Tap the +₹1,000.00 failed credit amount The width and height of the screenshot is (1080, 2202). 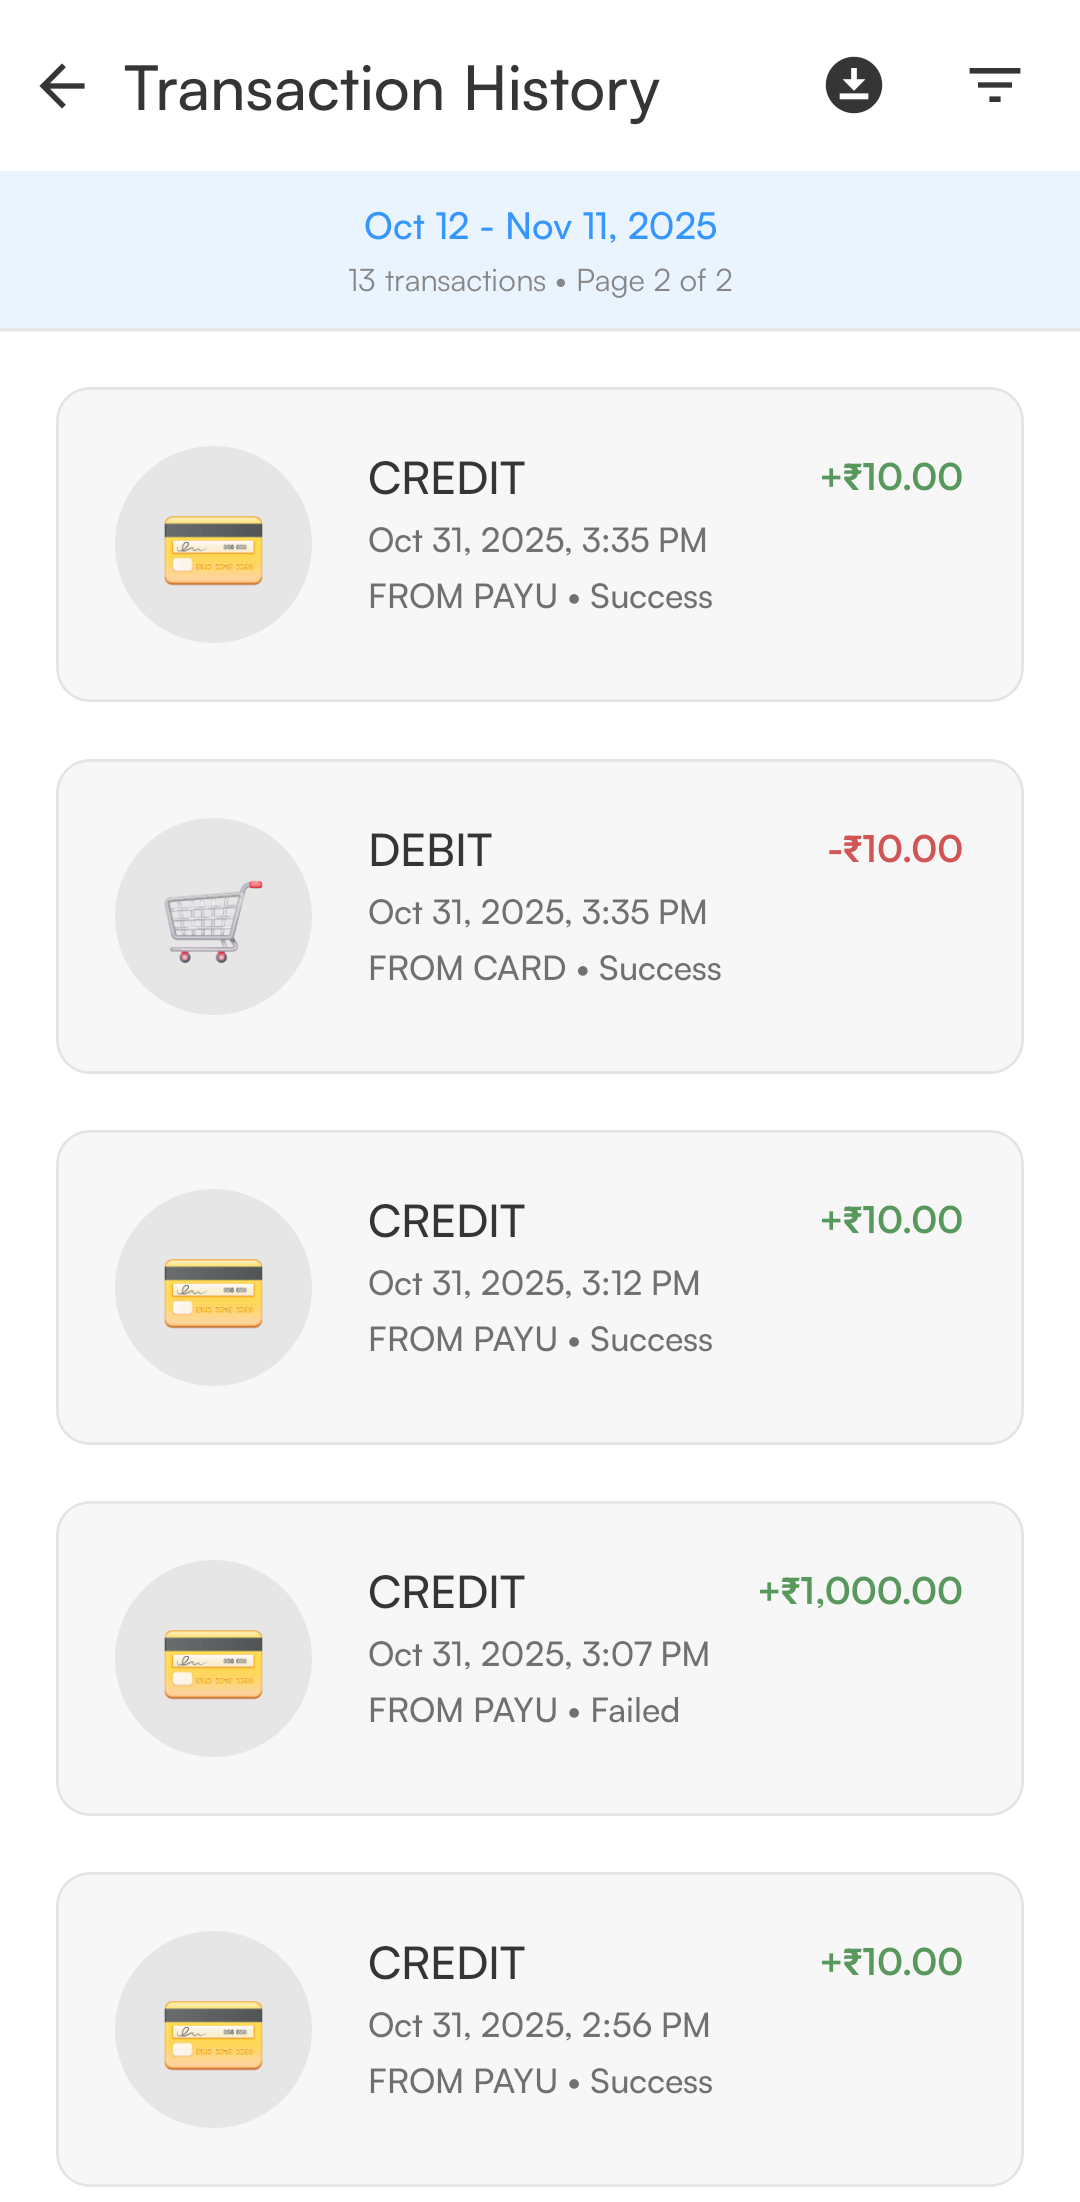tap(860, 1592)
